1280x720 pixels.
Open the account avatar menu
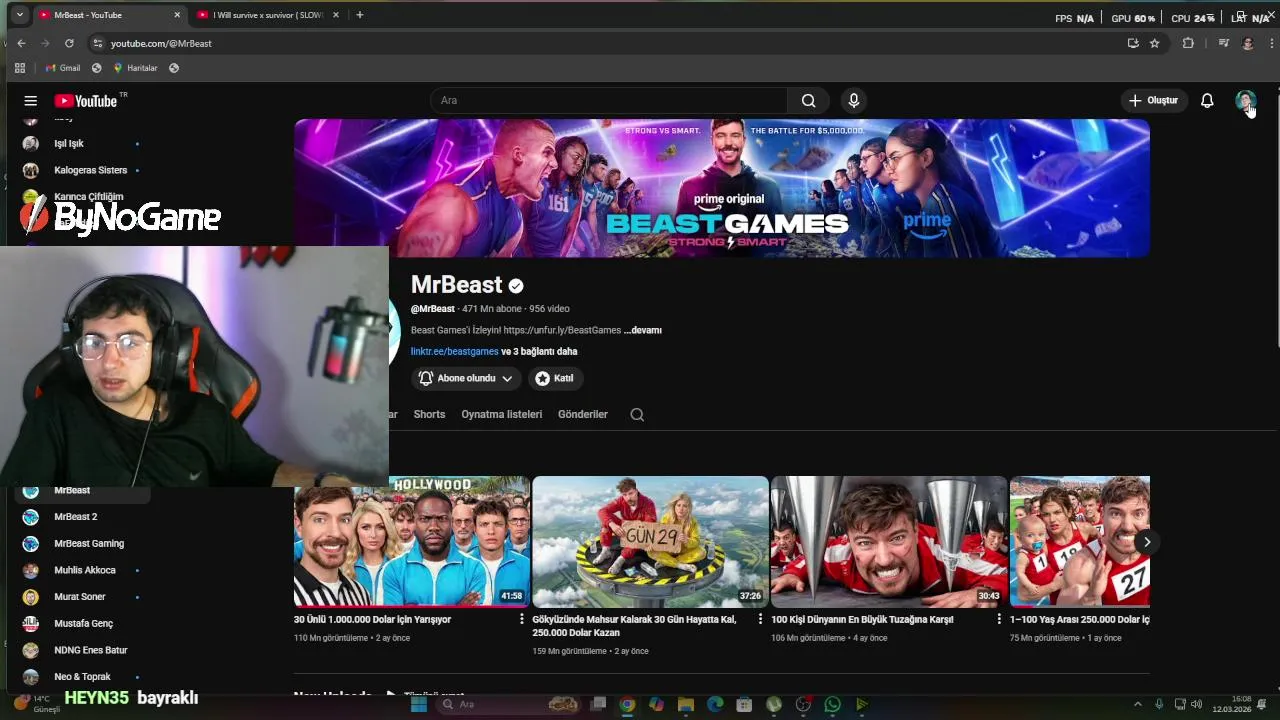pyautogui.click(x=1245, y=100)
